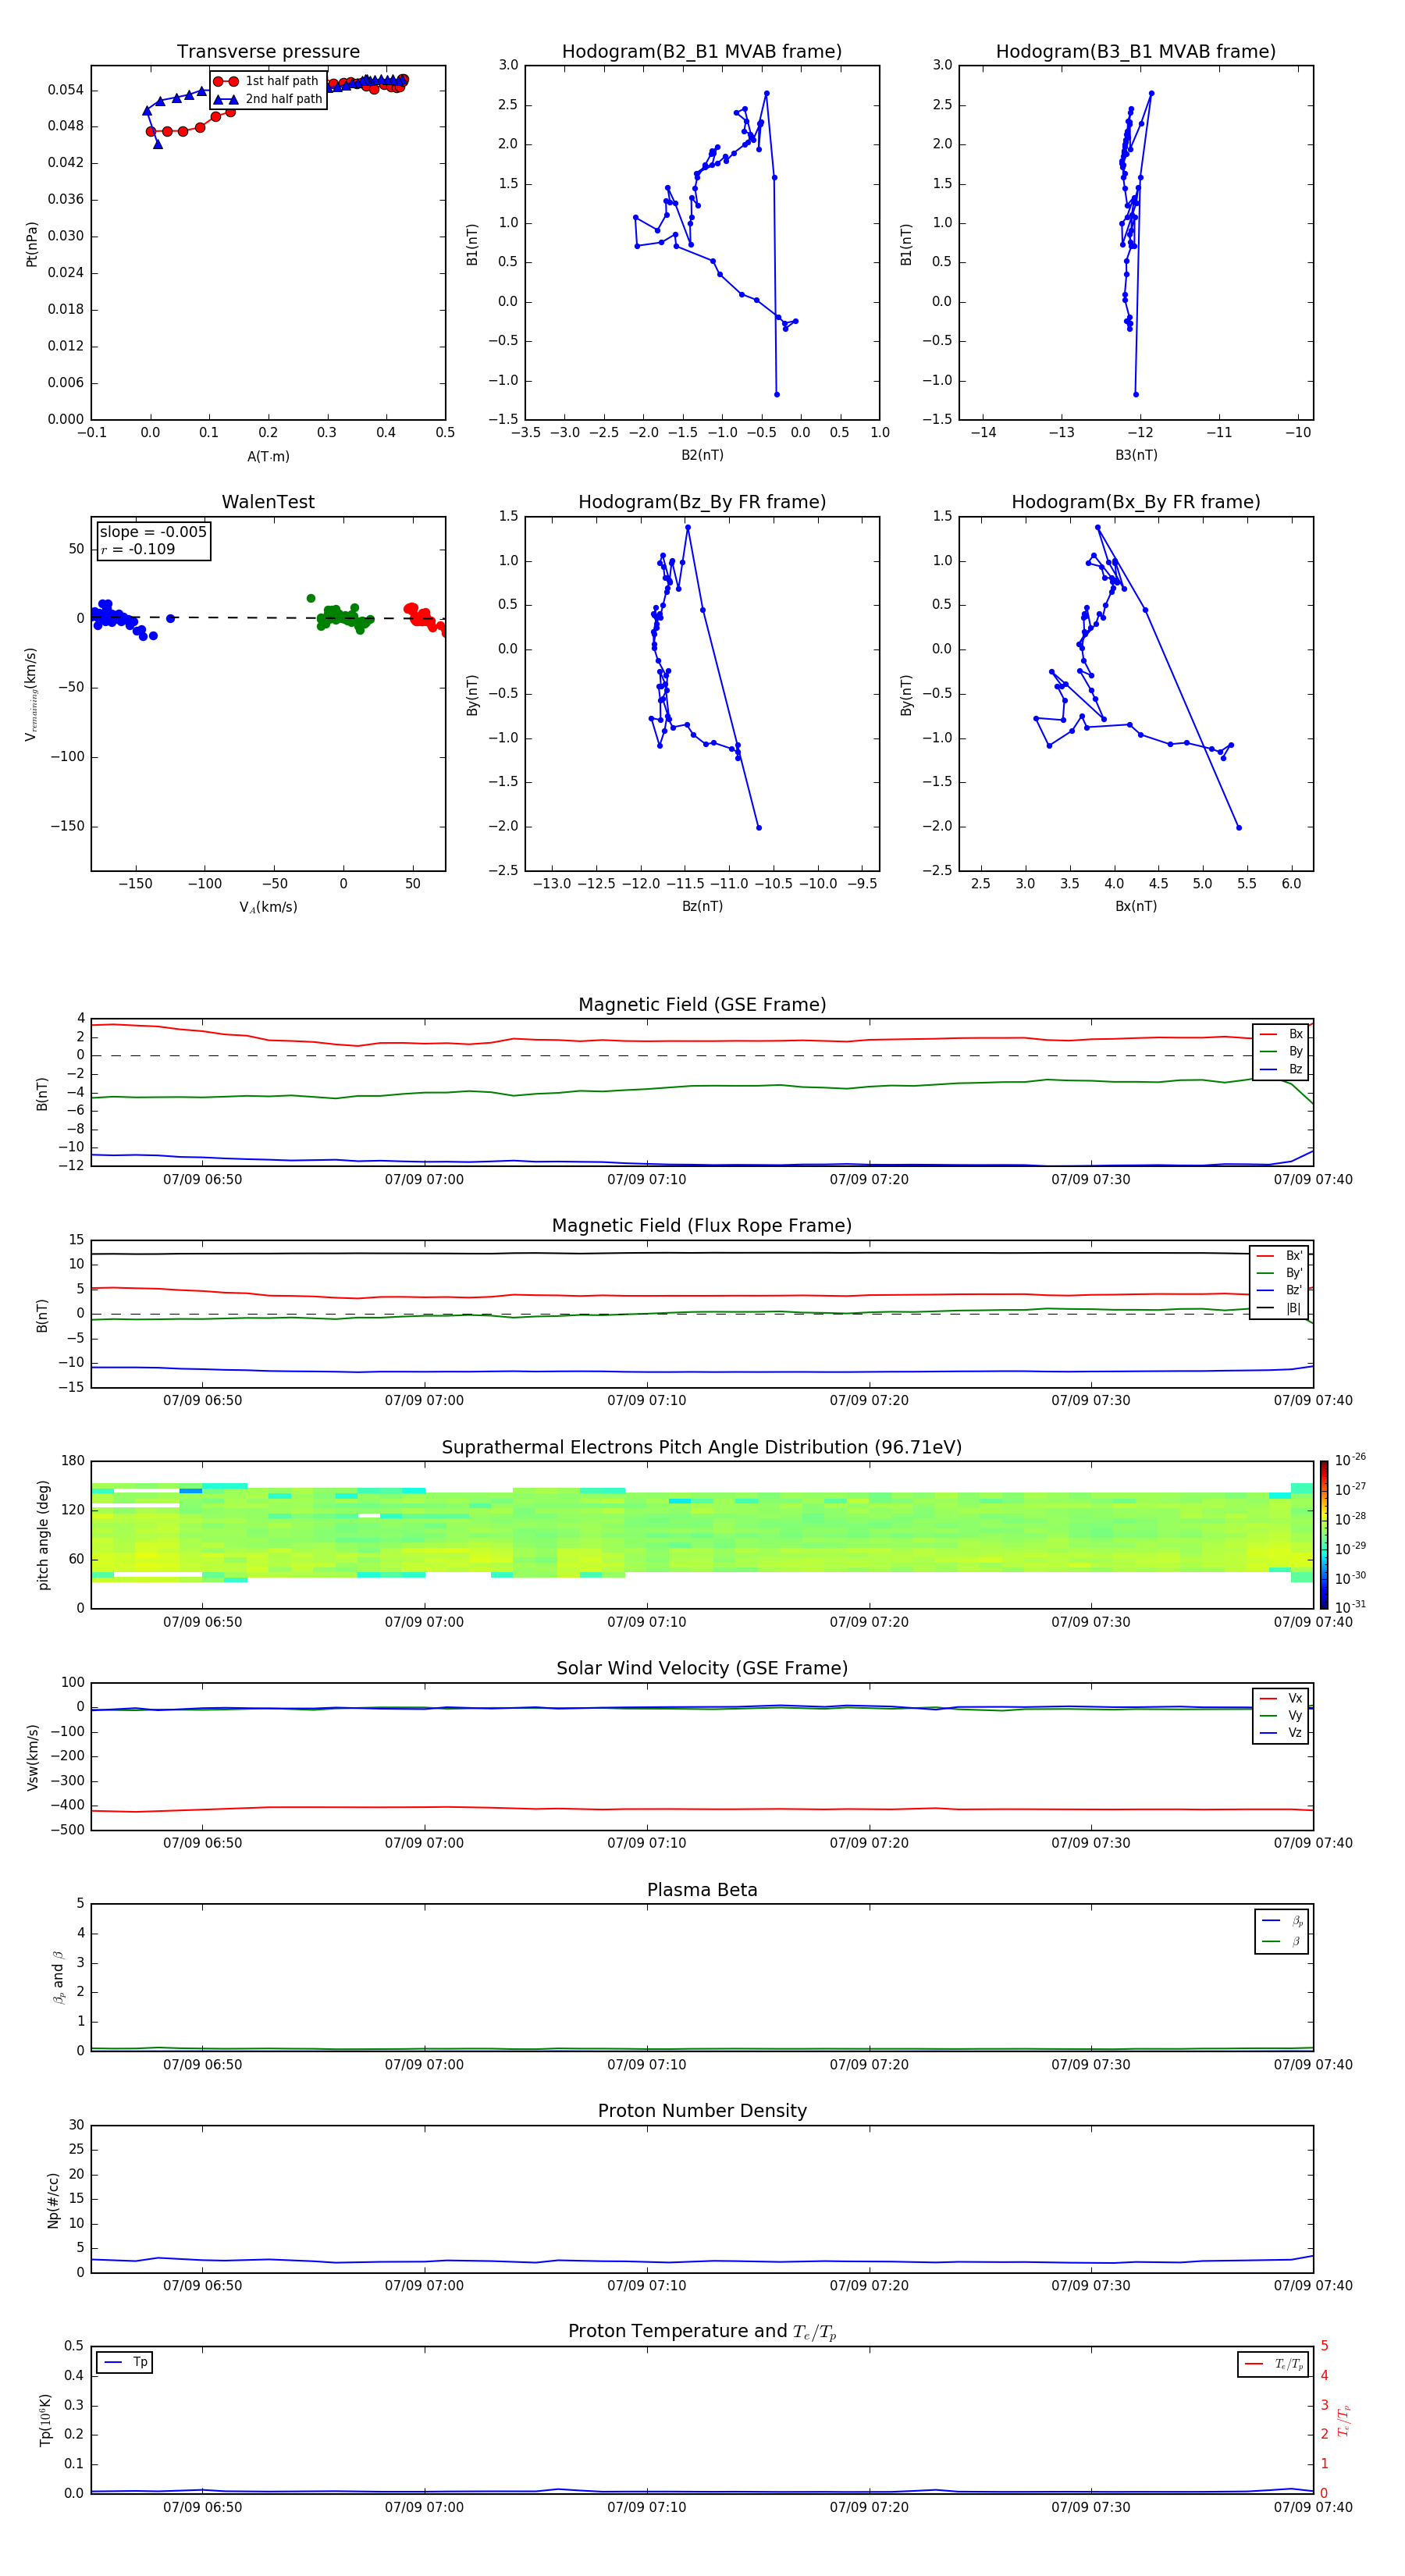Viewport: 1405px width, 2576px height.
Task: Click the β entry in the Plasma Beta legend
Action: pyautogui.click(x=1282, y=1941)
